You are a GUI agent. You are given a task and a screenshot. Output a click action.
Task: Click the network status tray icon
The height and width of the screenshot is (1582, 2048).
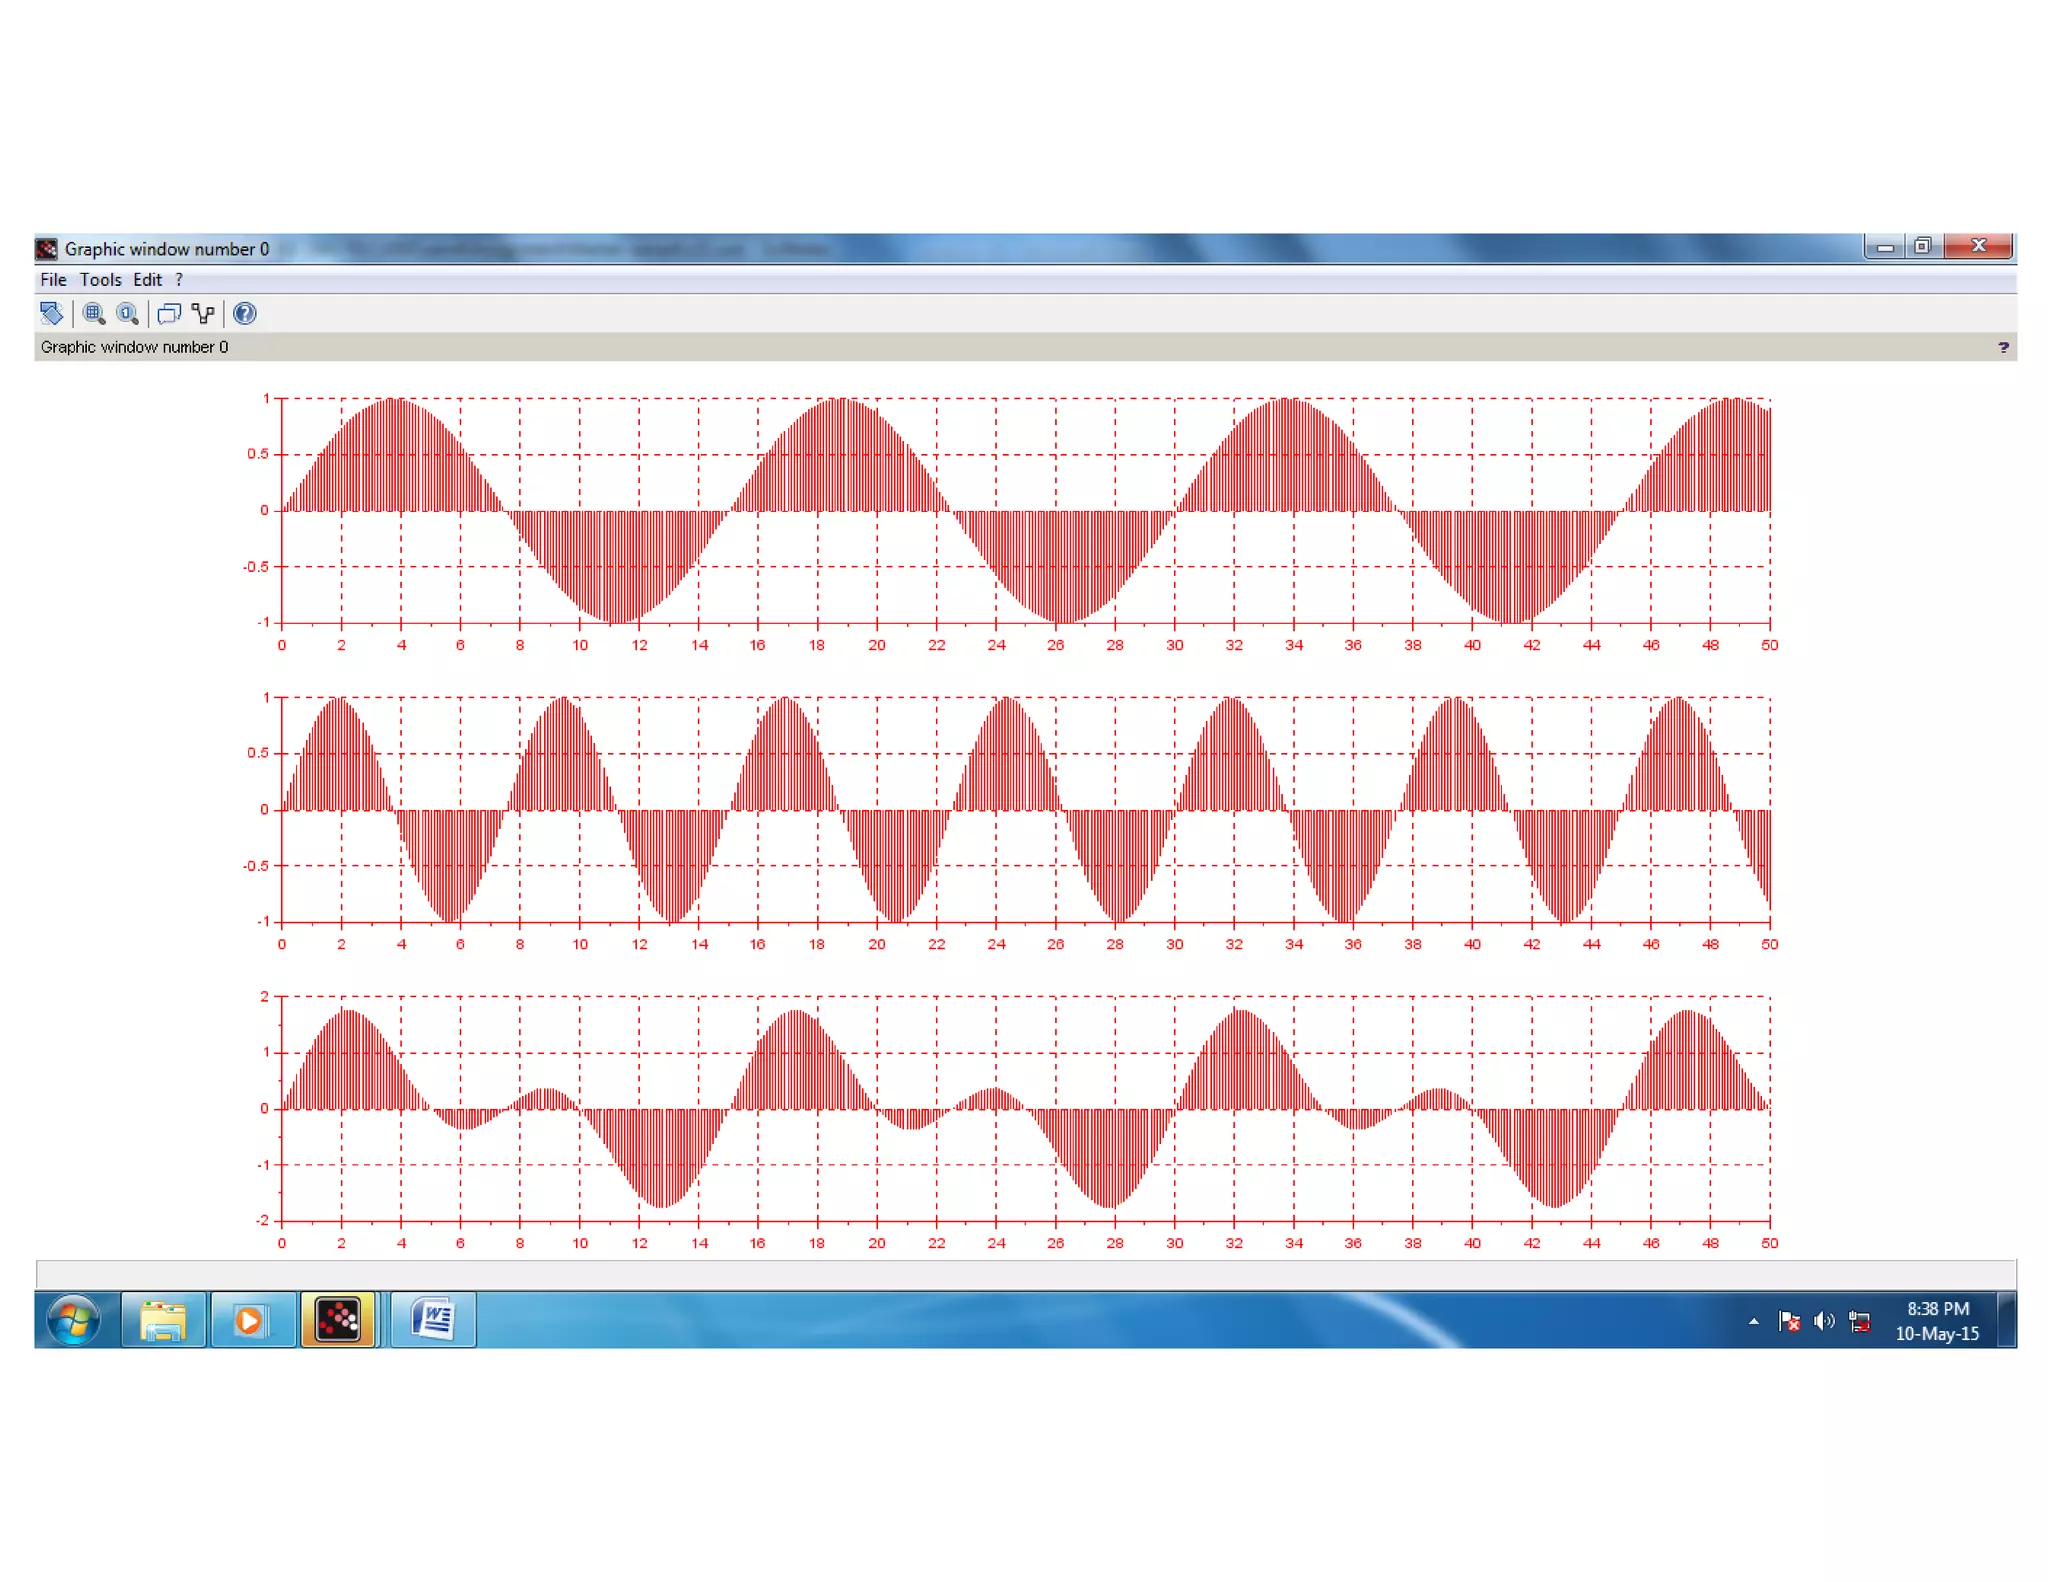1860,1322
